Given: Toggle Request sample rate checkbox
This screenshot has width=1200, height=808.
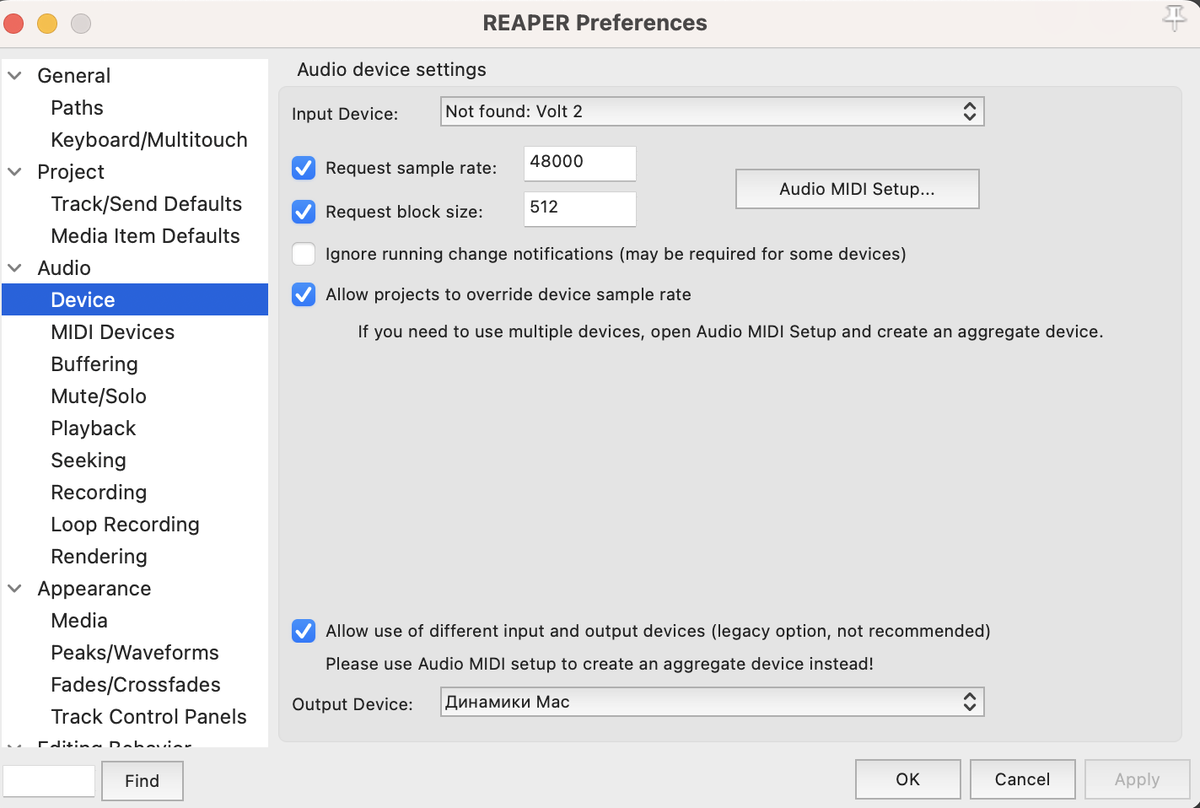Looking at the screenshot, I should click(304, 168).
